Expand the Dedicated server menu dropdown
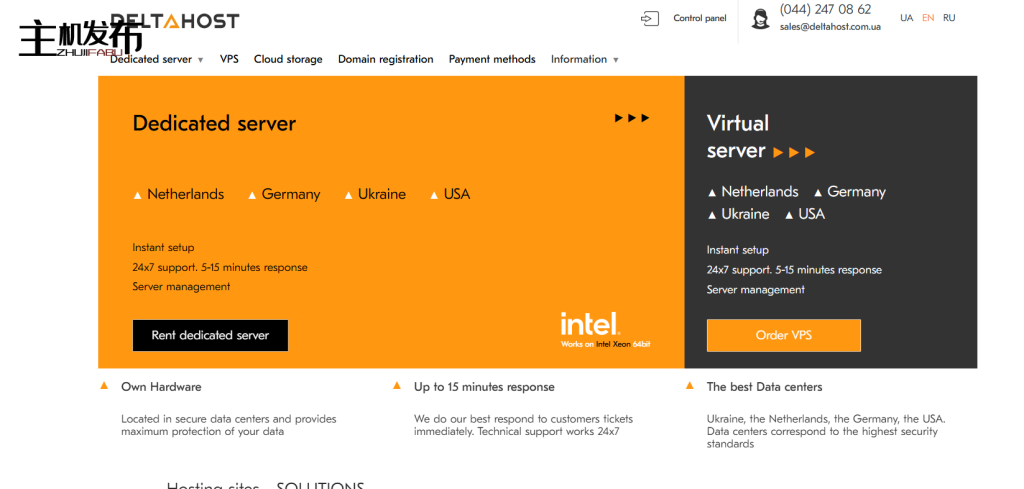Image resolution: width=1024 pixels, height=489 pixels. pyautogui.click(x=157, y=59)
